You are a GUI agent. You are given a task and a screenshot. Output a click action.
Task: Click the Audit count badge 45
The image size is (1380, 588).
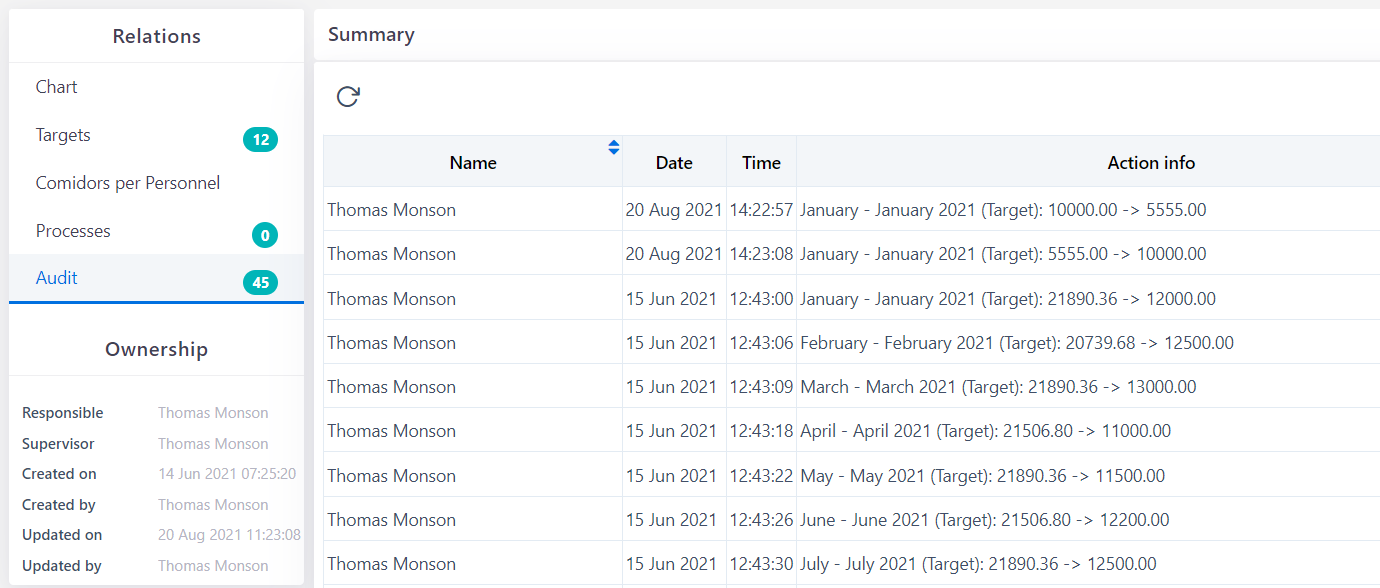point(261,283)
